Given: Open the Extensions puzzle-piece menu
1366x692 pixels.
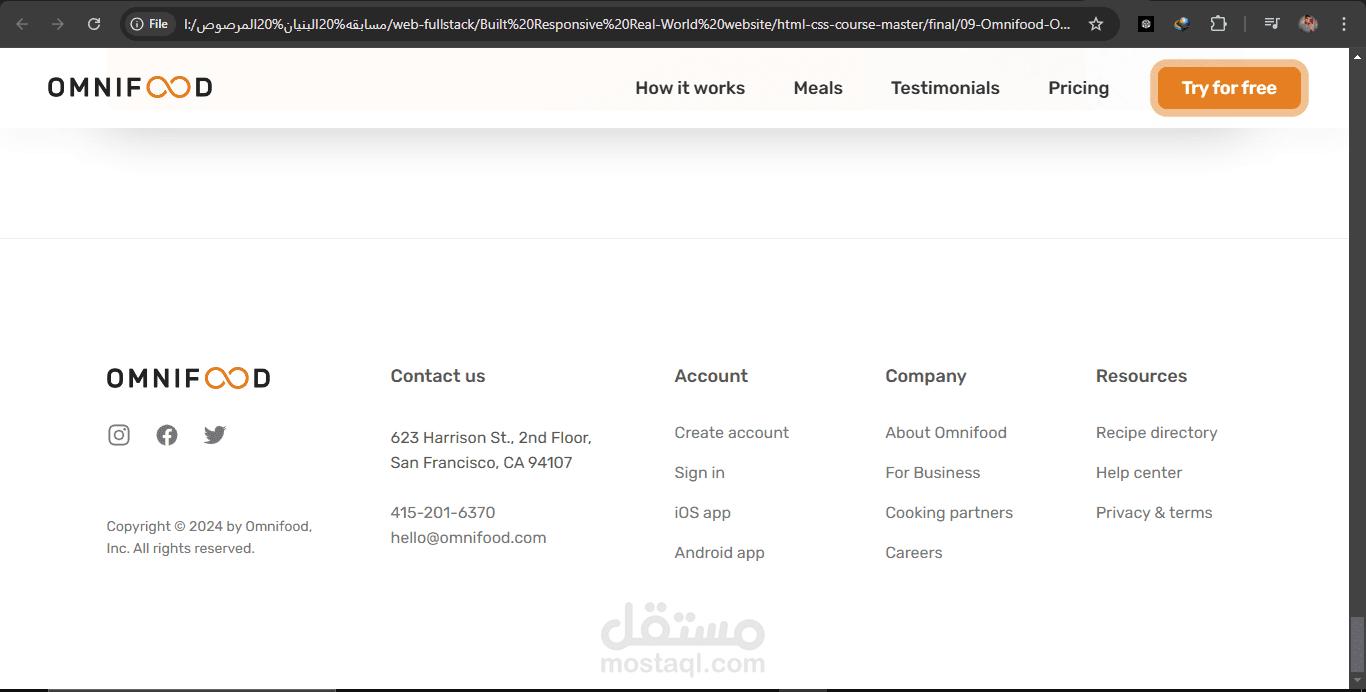Looking at the screenshot, I should (x=1218, y=24).
